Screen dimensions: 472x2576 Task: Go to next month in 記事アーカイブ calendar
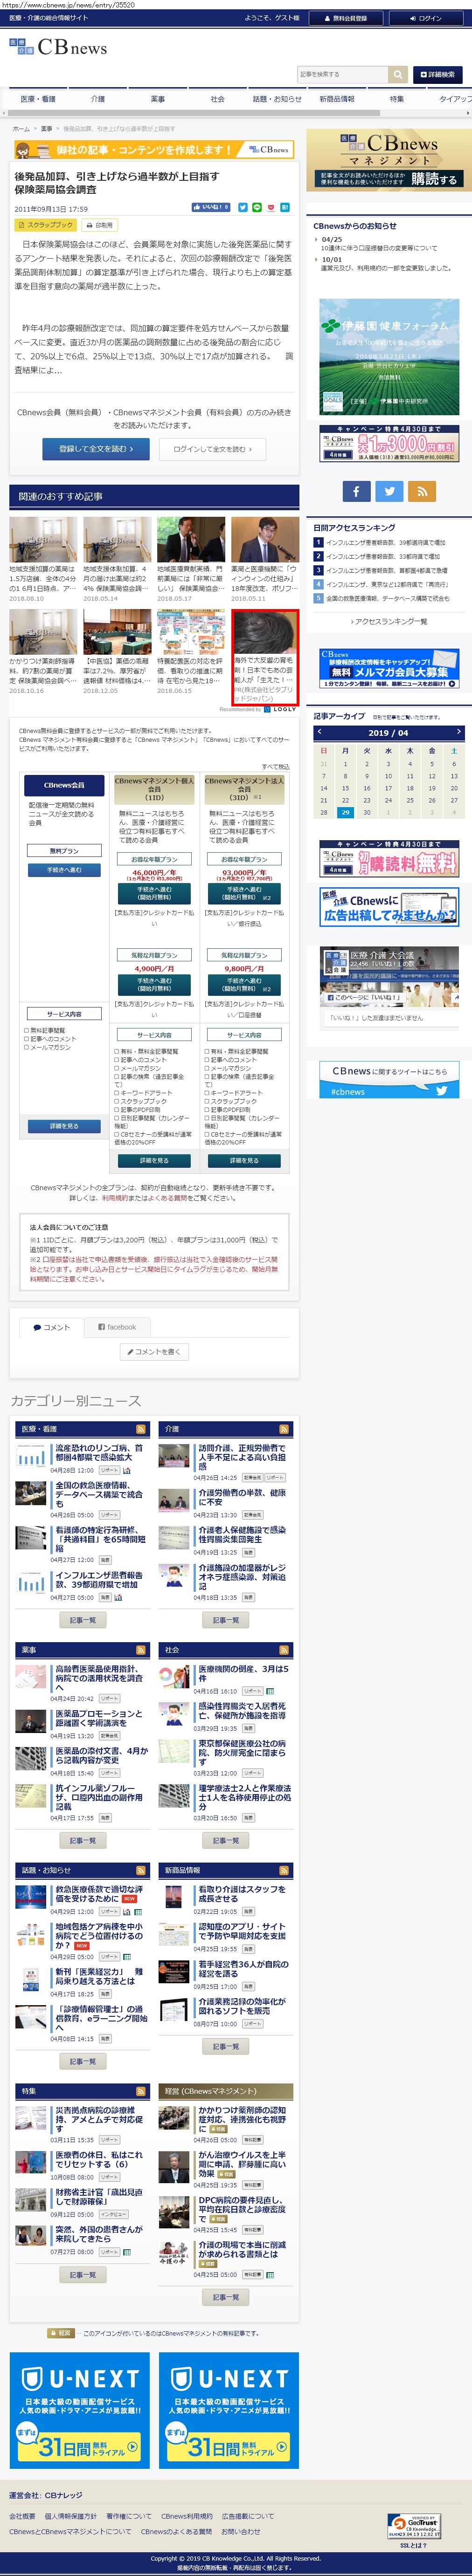click(x=459, y=732)
